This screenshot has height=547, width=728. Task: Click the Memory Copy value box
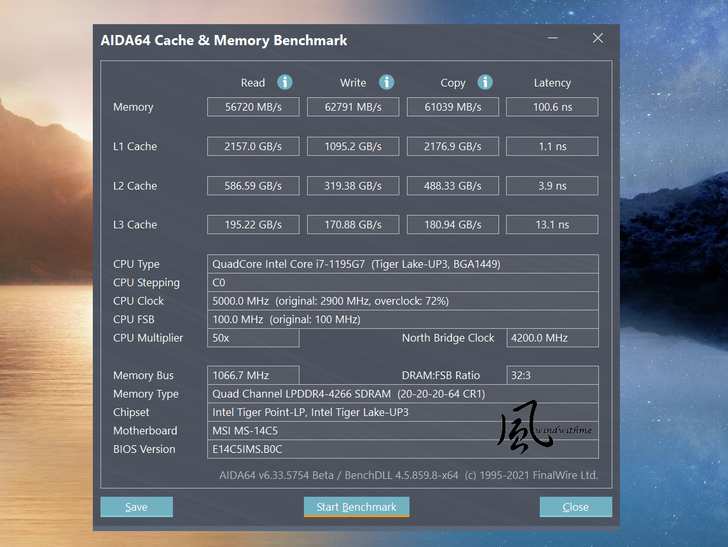point(452,107)
